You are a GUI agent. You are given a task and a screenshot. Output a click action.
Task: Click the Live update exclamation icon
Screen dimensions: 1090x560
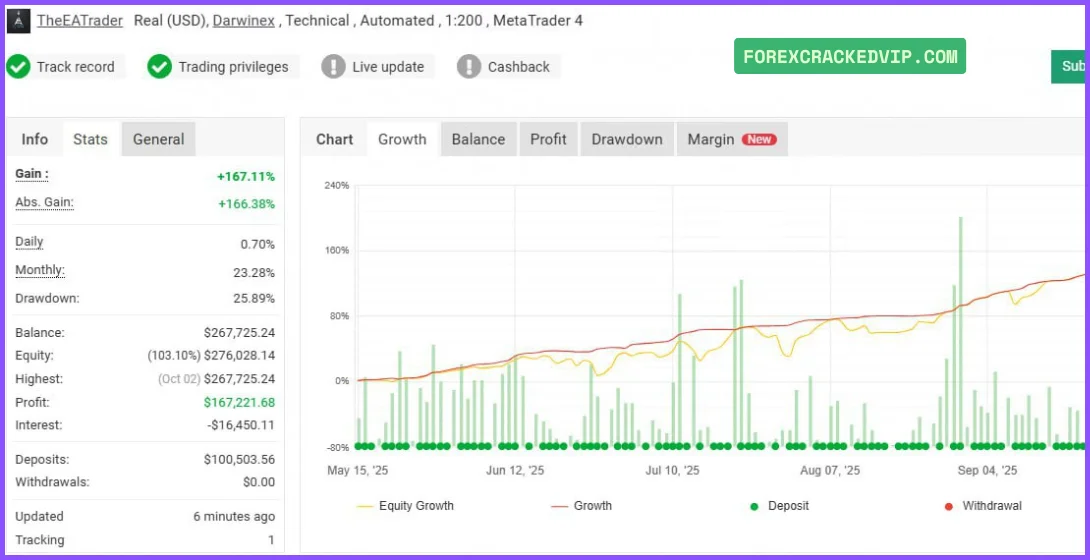click(333, 67)
